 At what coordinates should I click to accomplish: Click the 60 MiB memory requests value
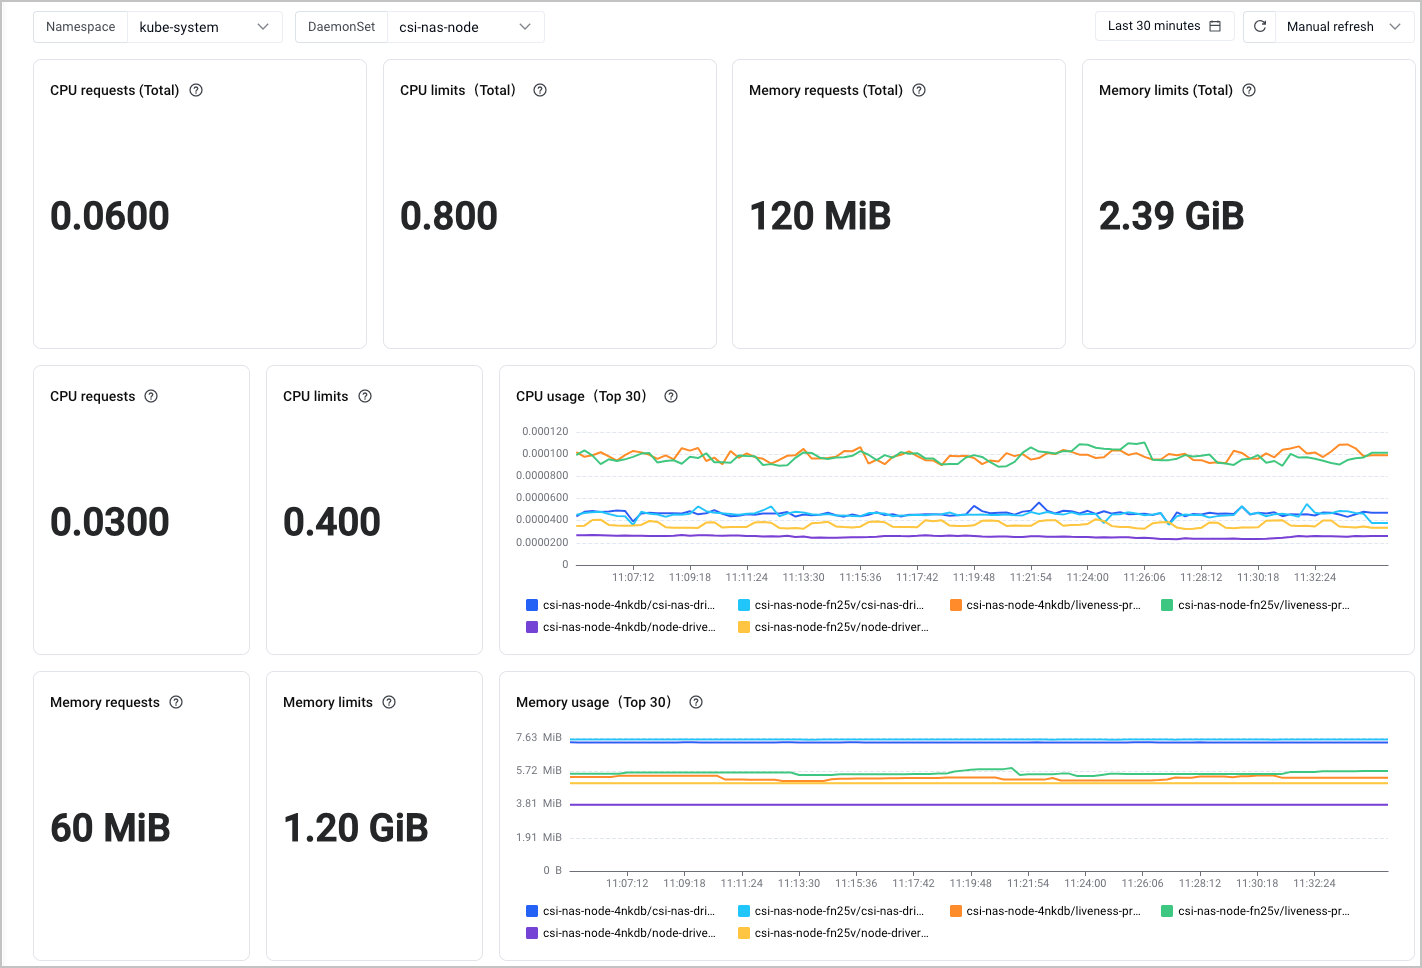[x=111, y=828]
